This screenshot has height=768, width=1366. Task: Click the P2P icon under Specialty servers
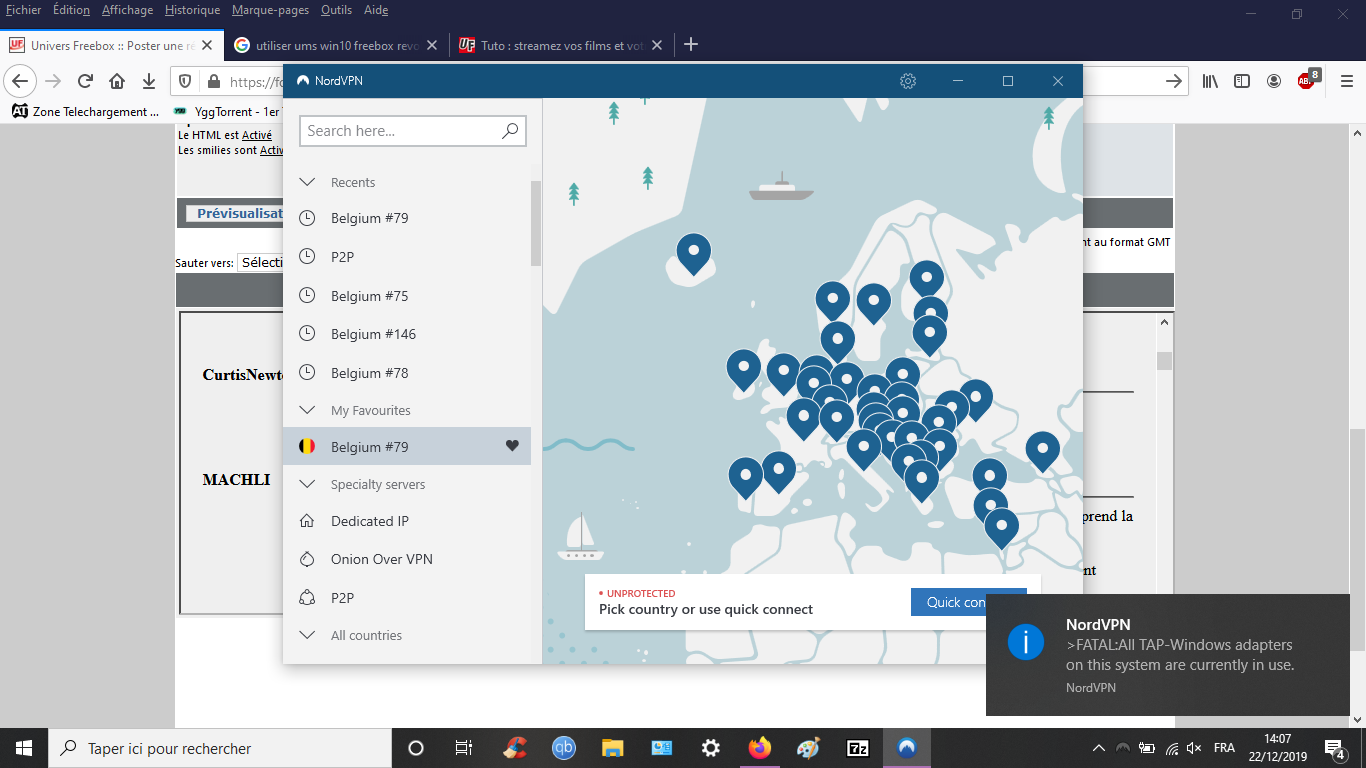pyautogui.click(x=308, y=598)
